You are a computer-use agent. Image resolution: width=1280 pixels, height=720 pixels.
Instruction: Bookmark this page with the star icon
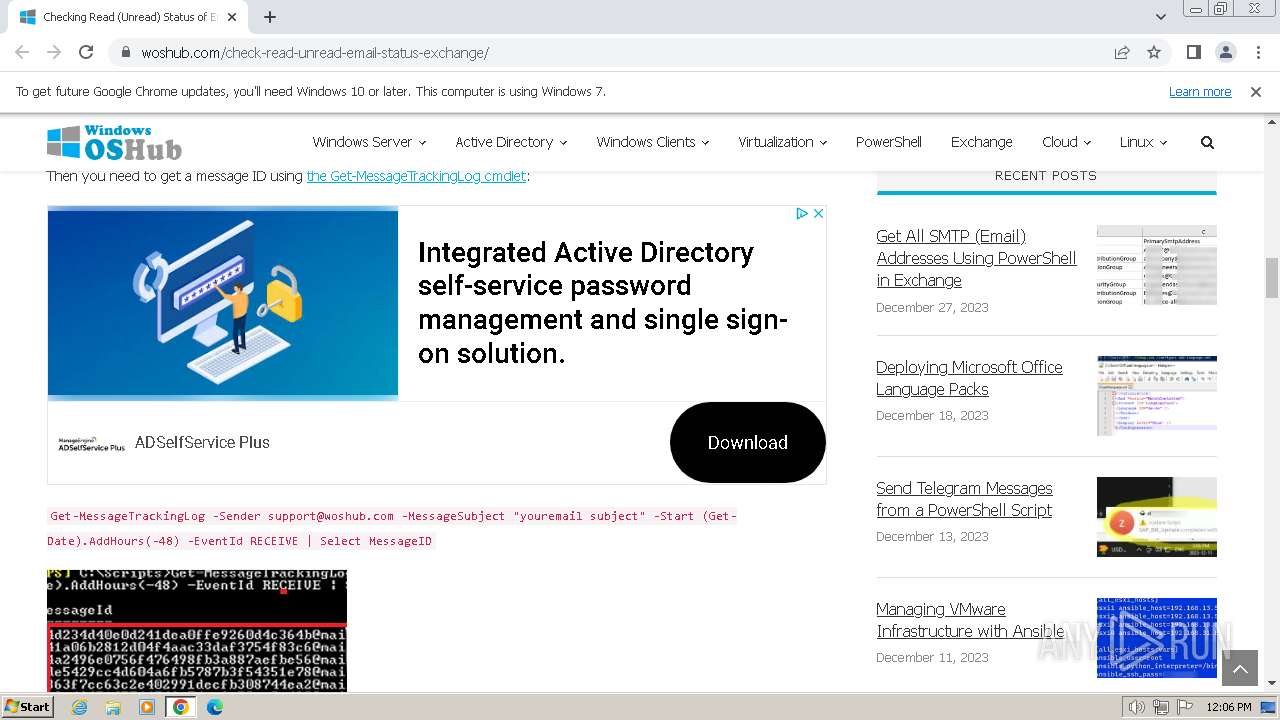[x=1154, y=53]
